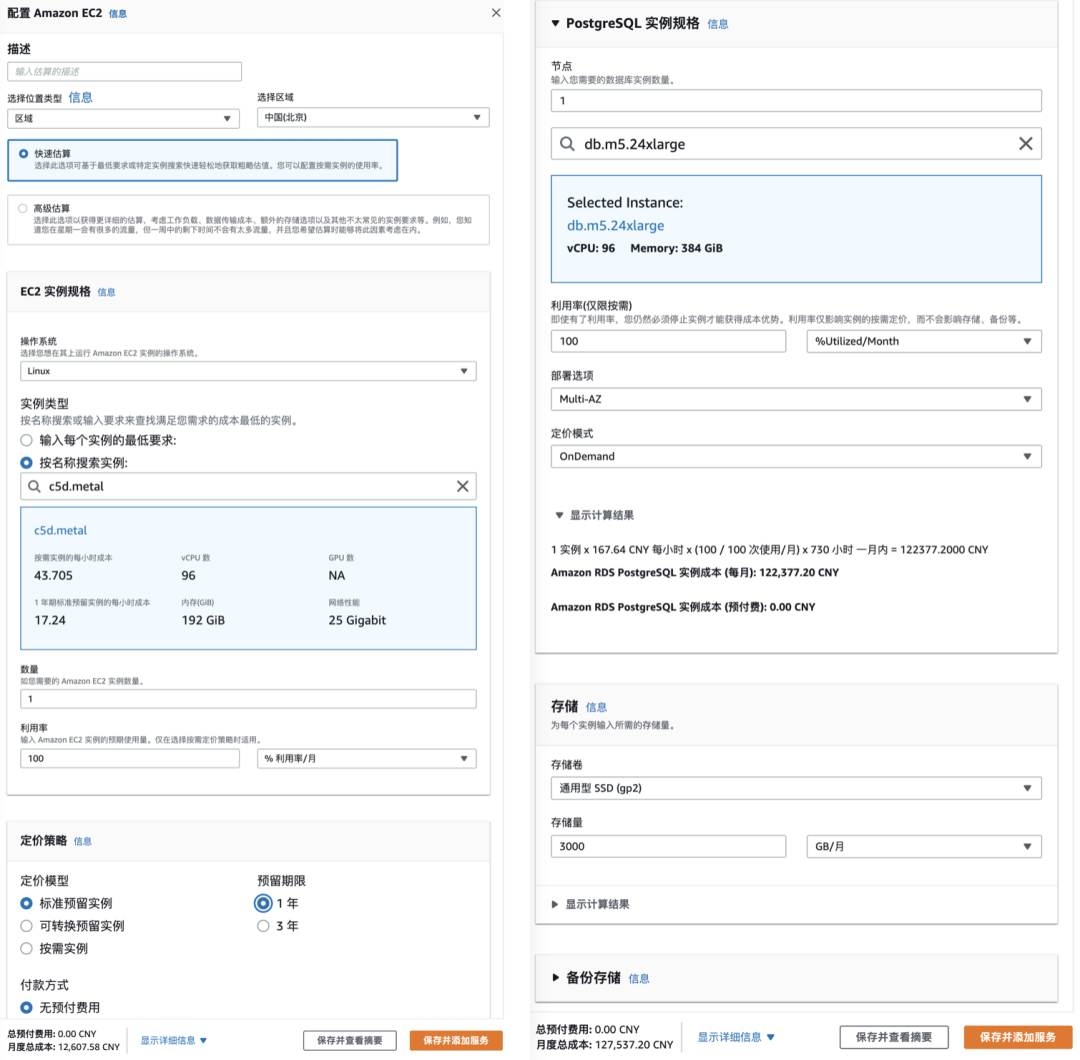Pick the 1 年 reservation term
The image size is (1080, 1060).
(263, 903)
